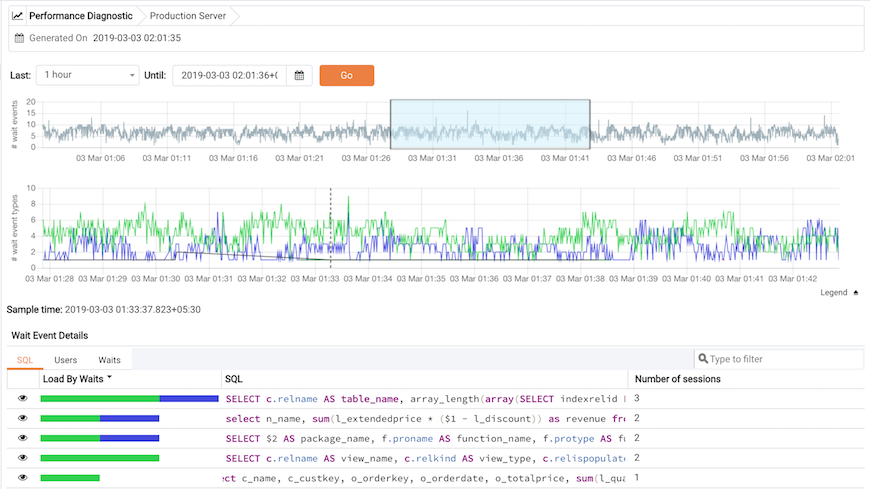Toggle eye icon for table_name query row
The image size is (870, 489).
coord(23,398)
